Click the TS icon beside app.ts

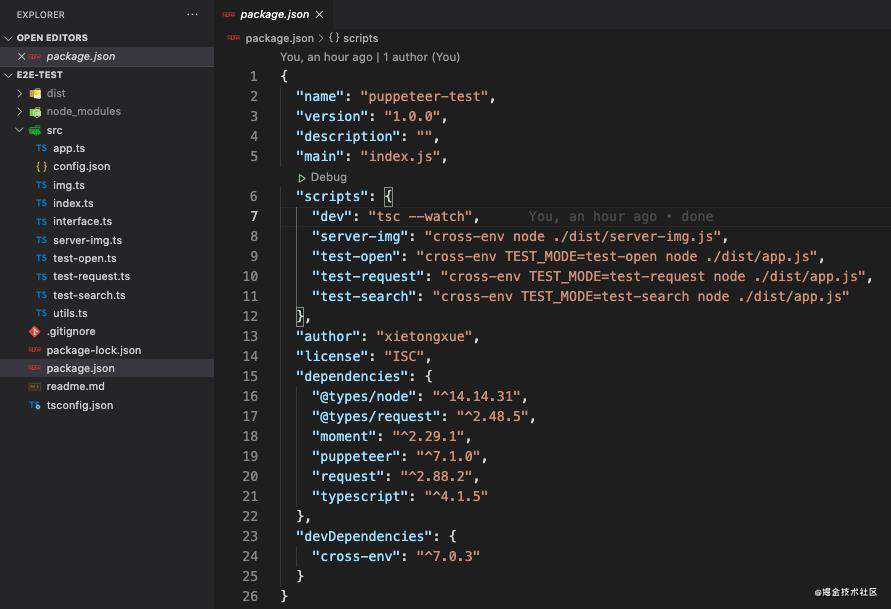coord(41,148)
